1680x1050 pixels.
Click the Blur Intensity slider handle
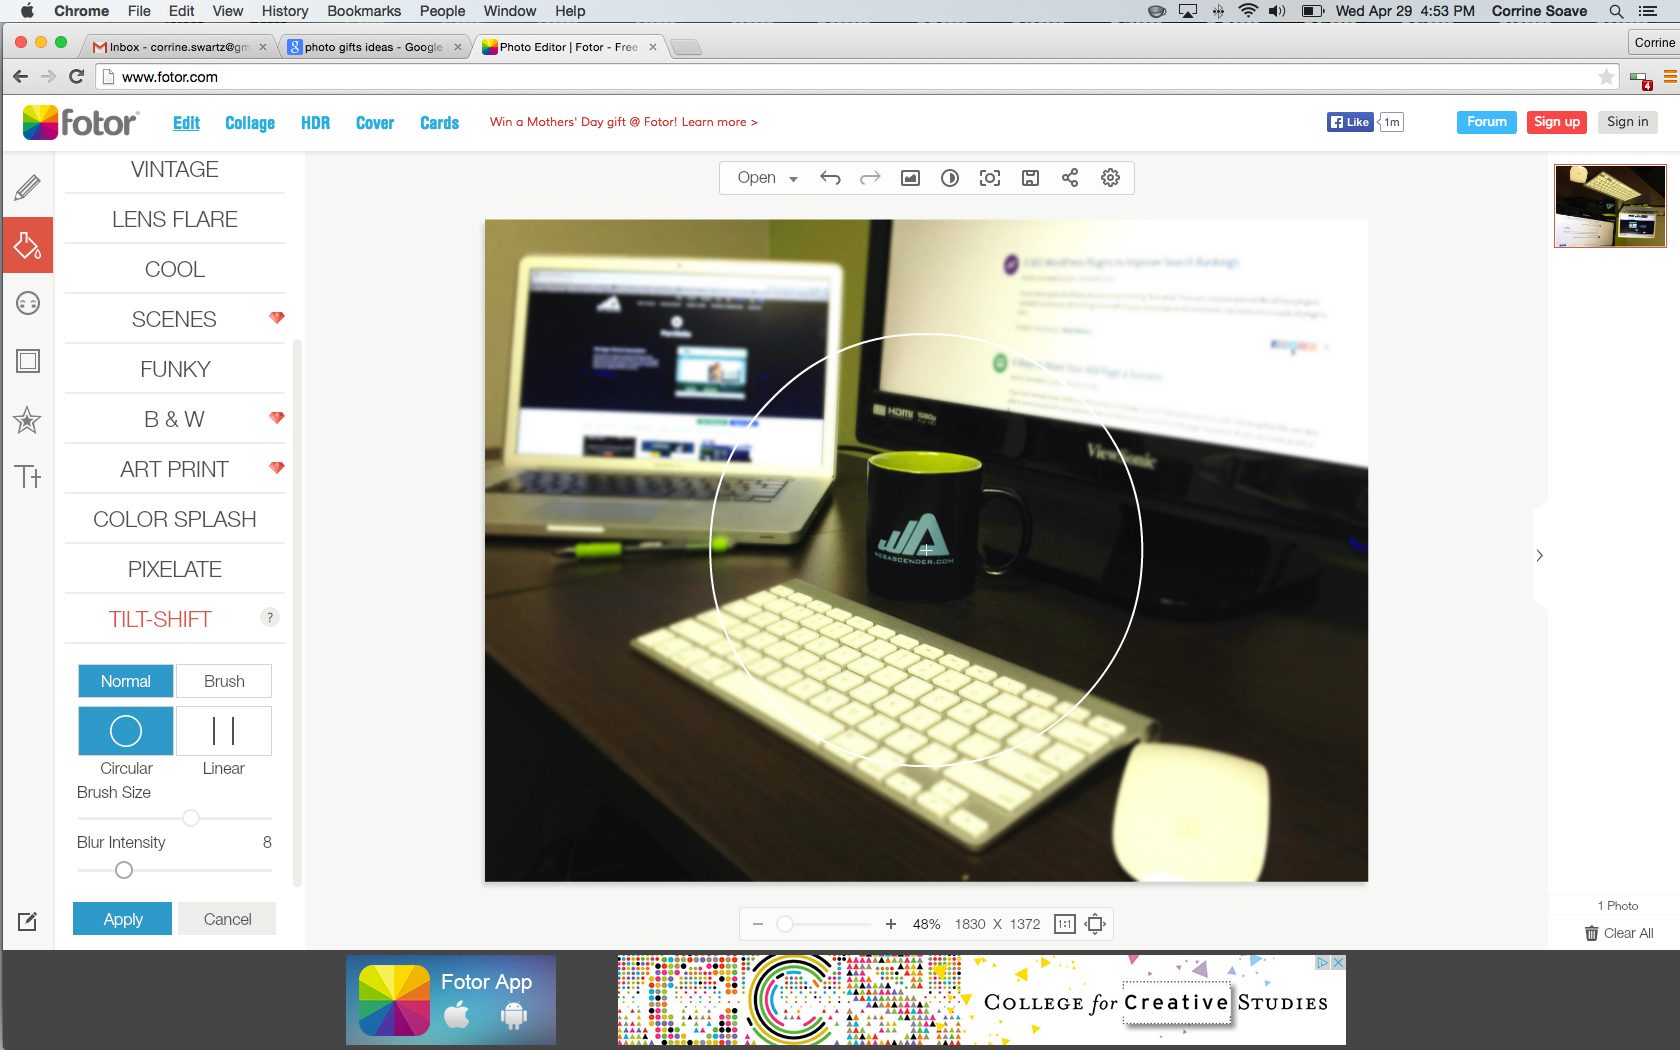124,870
